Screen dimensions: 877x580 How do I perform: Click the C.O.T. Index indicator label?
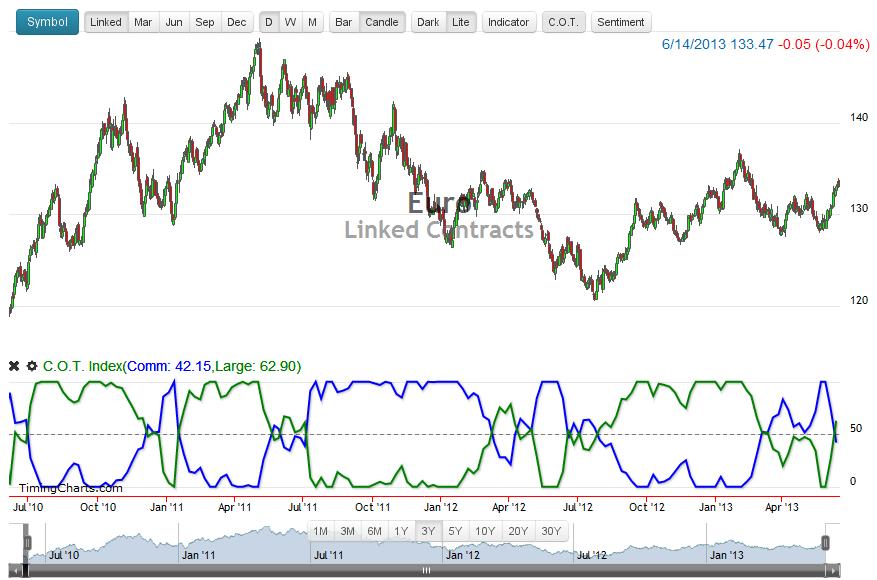click(172, 366)
